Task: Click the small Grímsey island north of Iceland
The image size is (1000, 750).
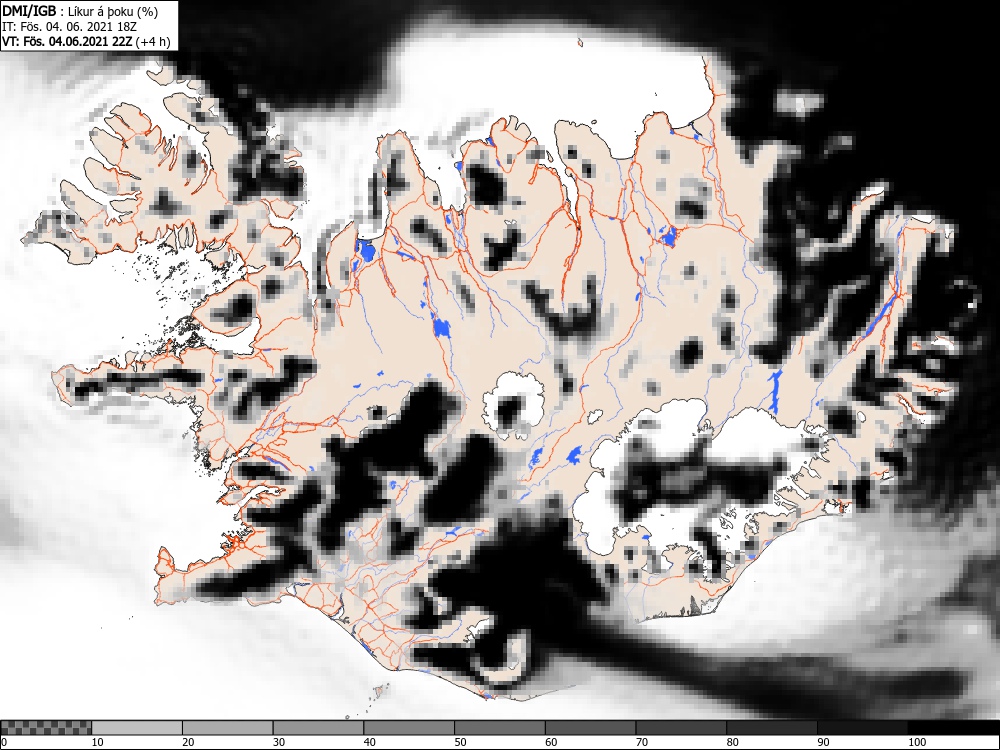Action: point(580,43)
